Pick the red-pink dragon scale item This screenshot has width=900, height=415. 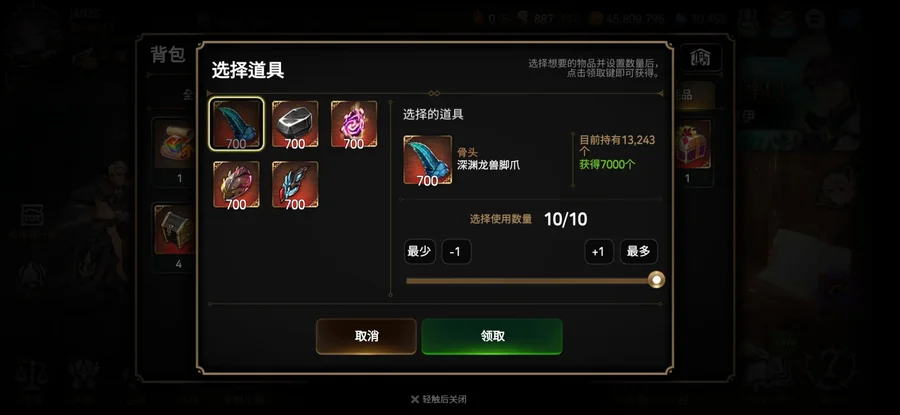tap(236, 184)
